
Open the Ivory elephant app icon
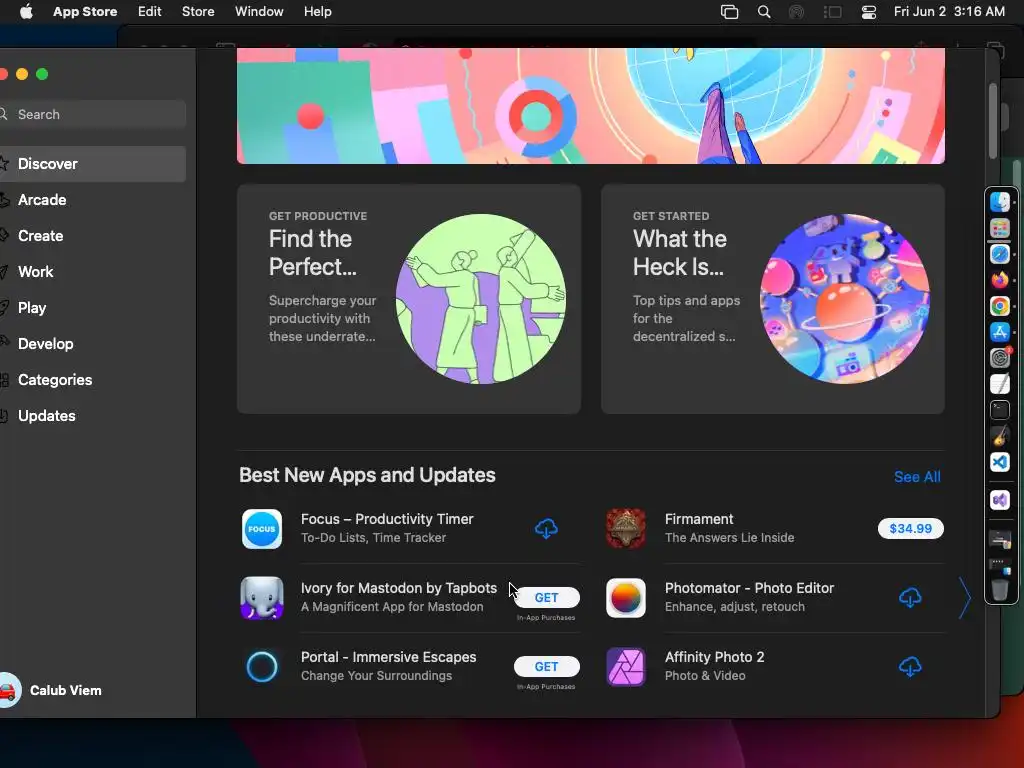262,598
